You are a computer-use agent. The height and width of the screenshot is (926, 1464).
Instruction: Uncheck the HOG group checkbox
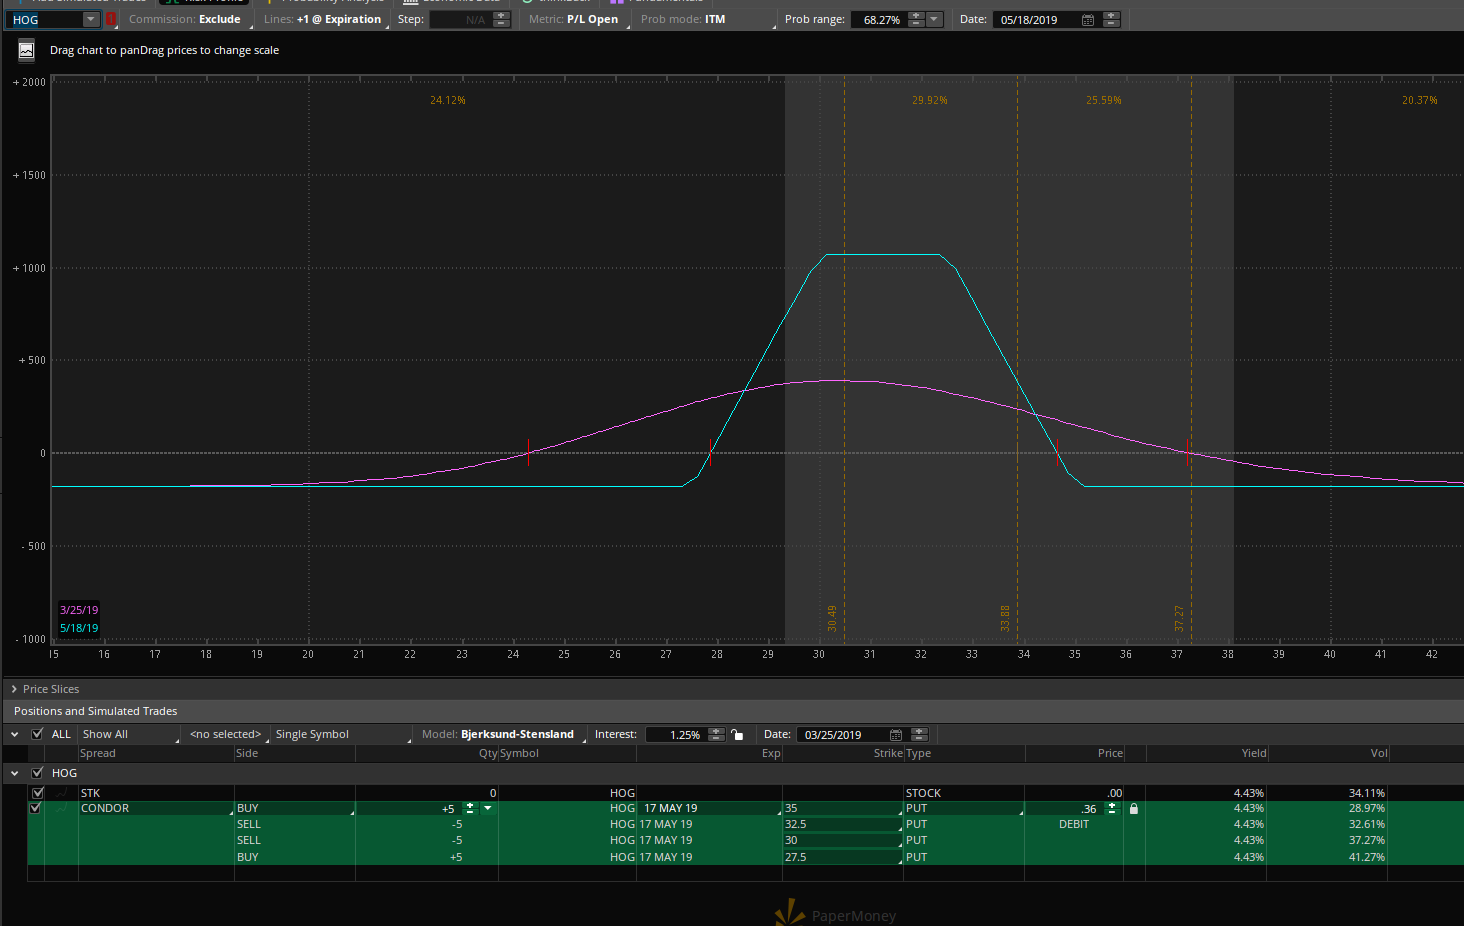tap(38, 773)
